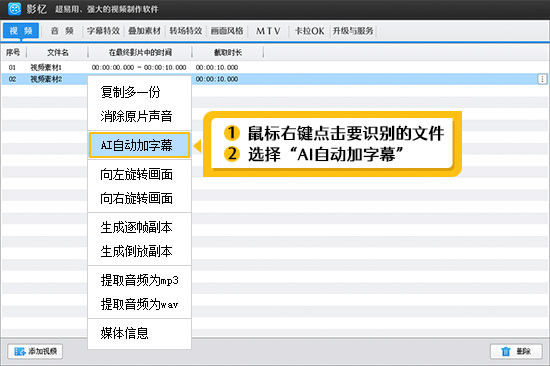Click the 影忆 app logo icon
The width and height of the screenshot is (550, 366).
tap(14, 9)
